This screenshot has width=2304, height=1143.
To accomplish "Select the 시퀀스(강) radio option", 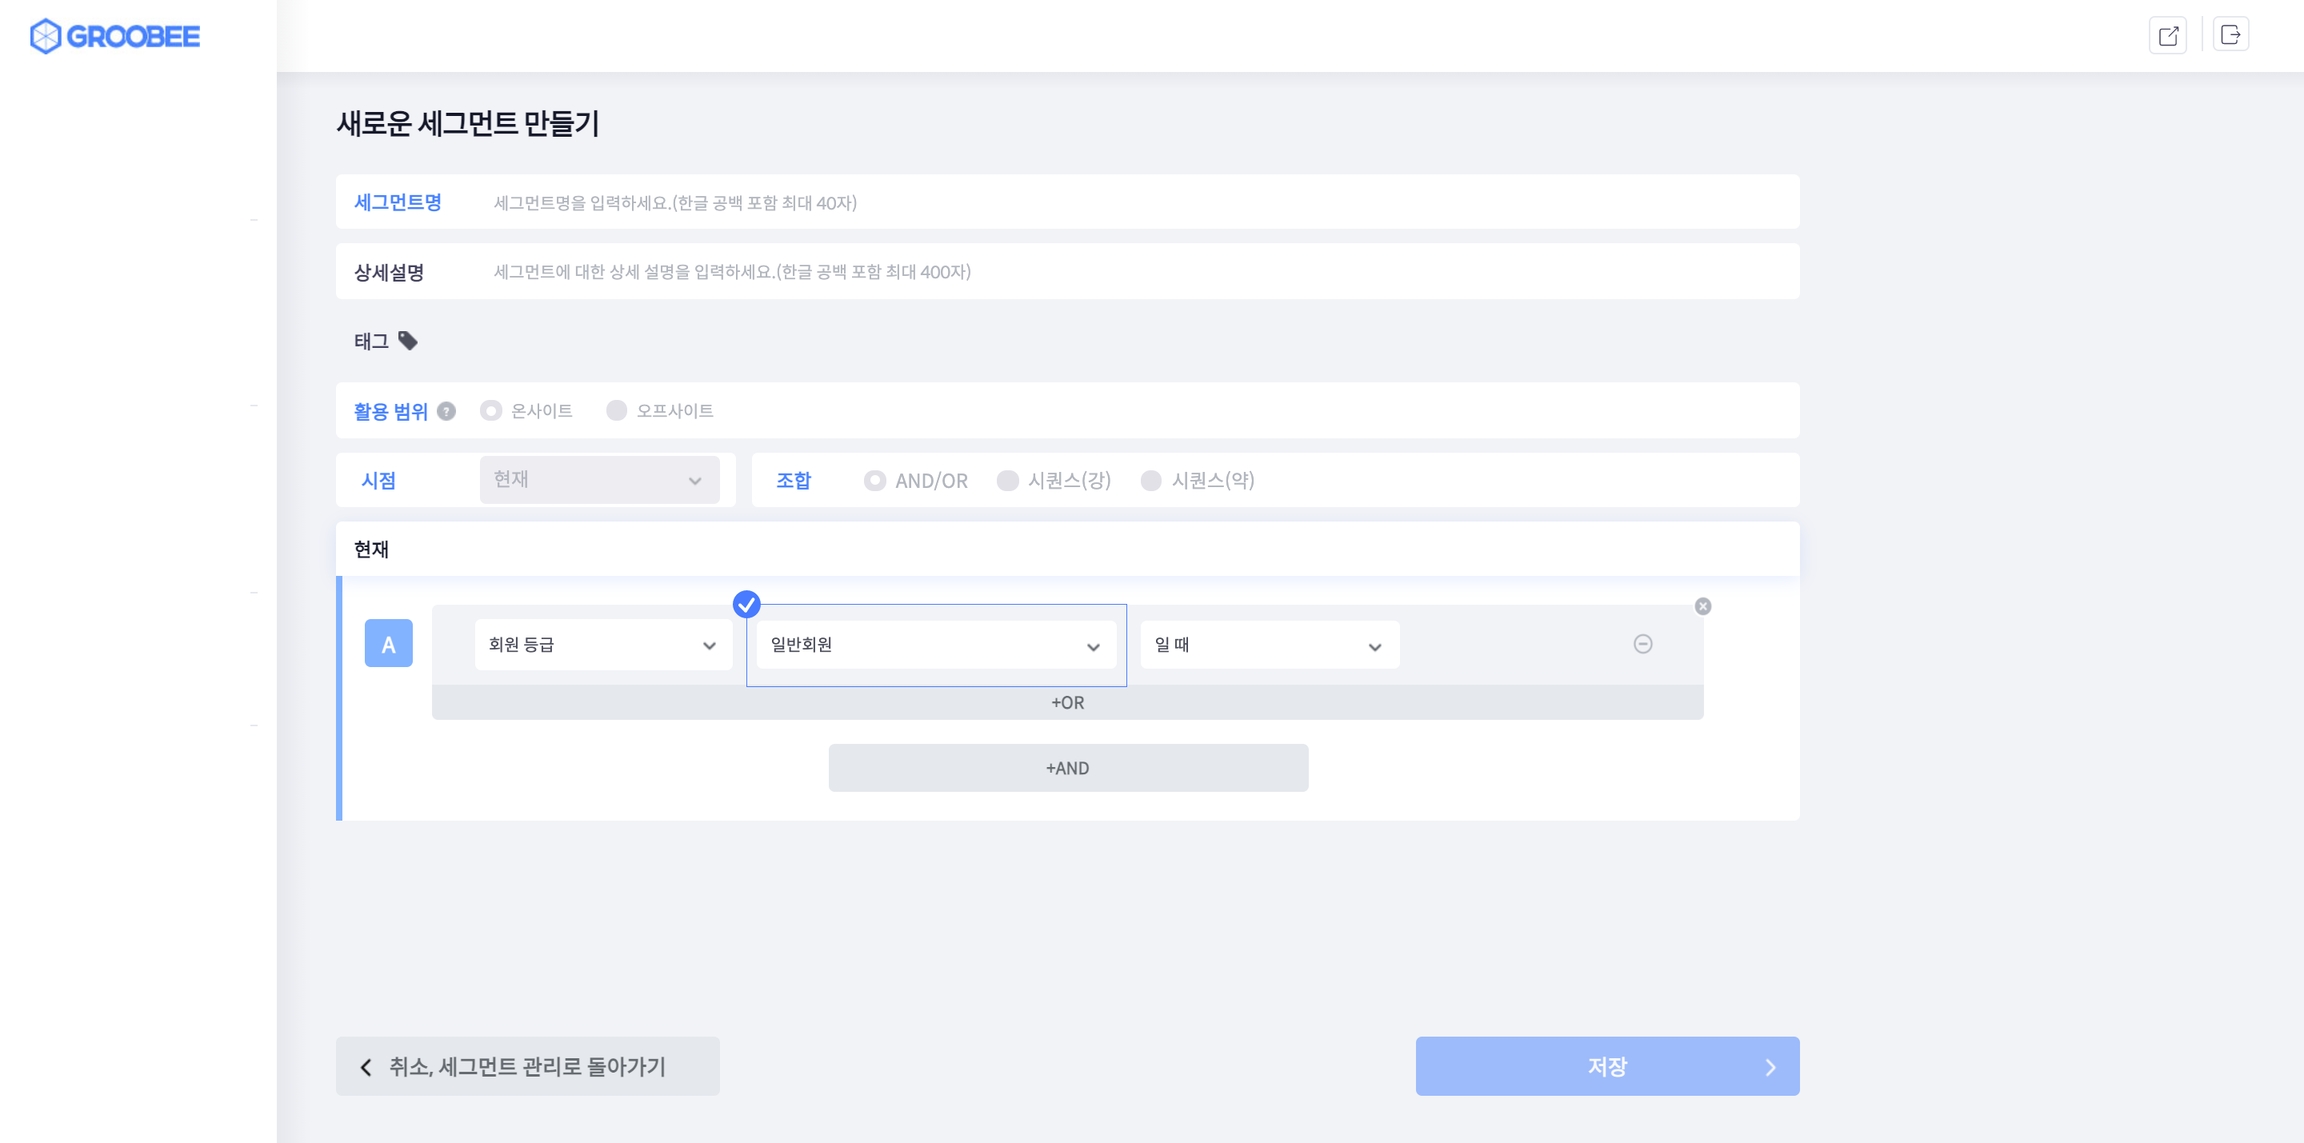I will click(x=1007, y=481).
